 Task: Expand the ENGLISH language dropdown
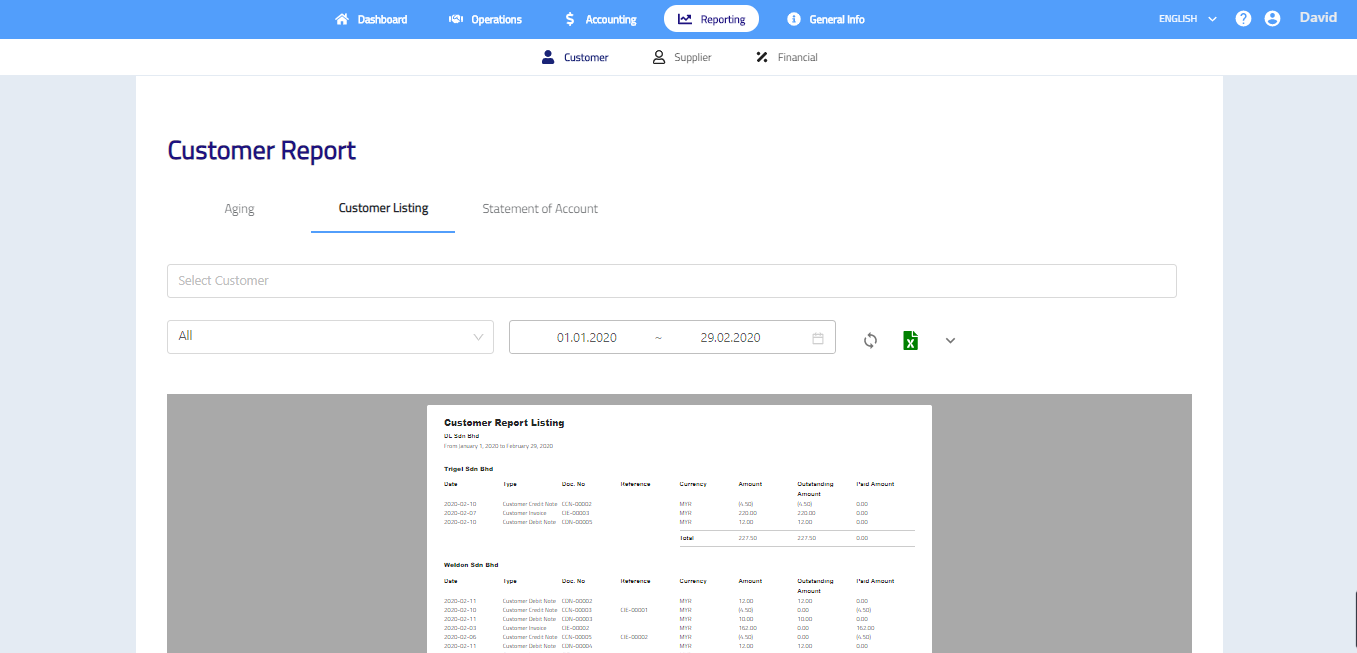point(1187,19)
